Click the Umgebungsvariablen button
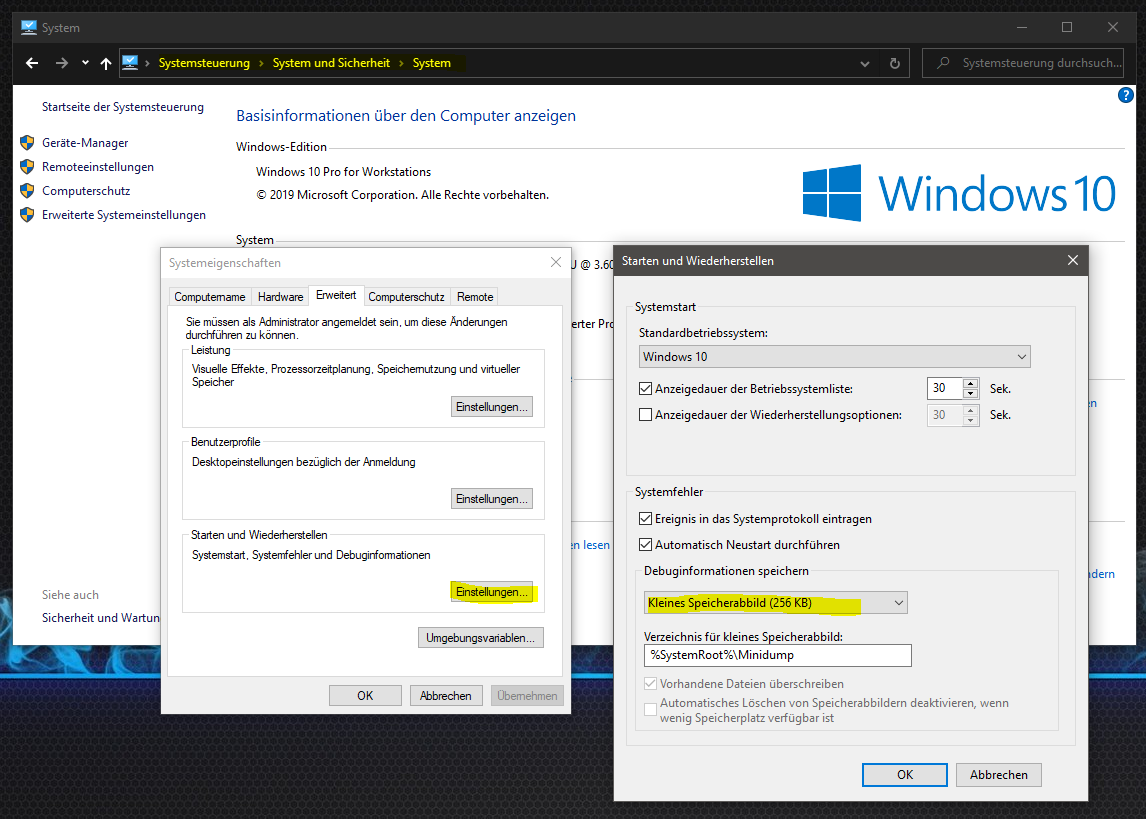This screenshot has height=819, width=1146. [481, 637]
